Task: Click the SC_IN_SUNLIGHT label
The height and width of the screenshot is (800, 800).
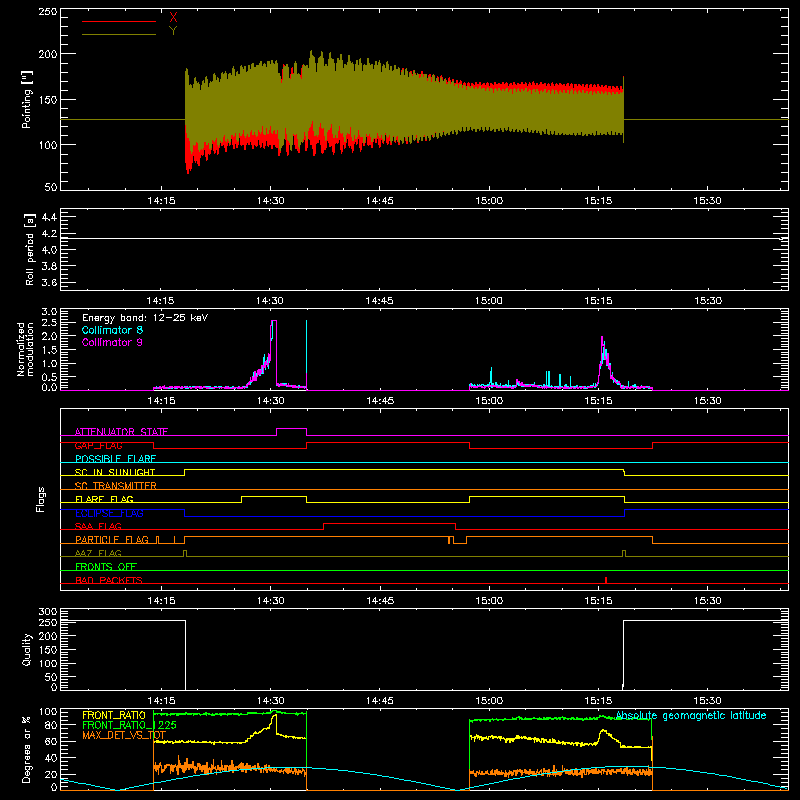Action: (115, 472)
